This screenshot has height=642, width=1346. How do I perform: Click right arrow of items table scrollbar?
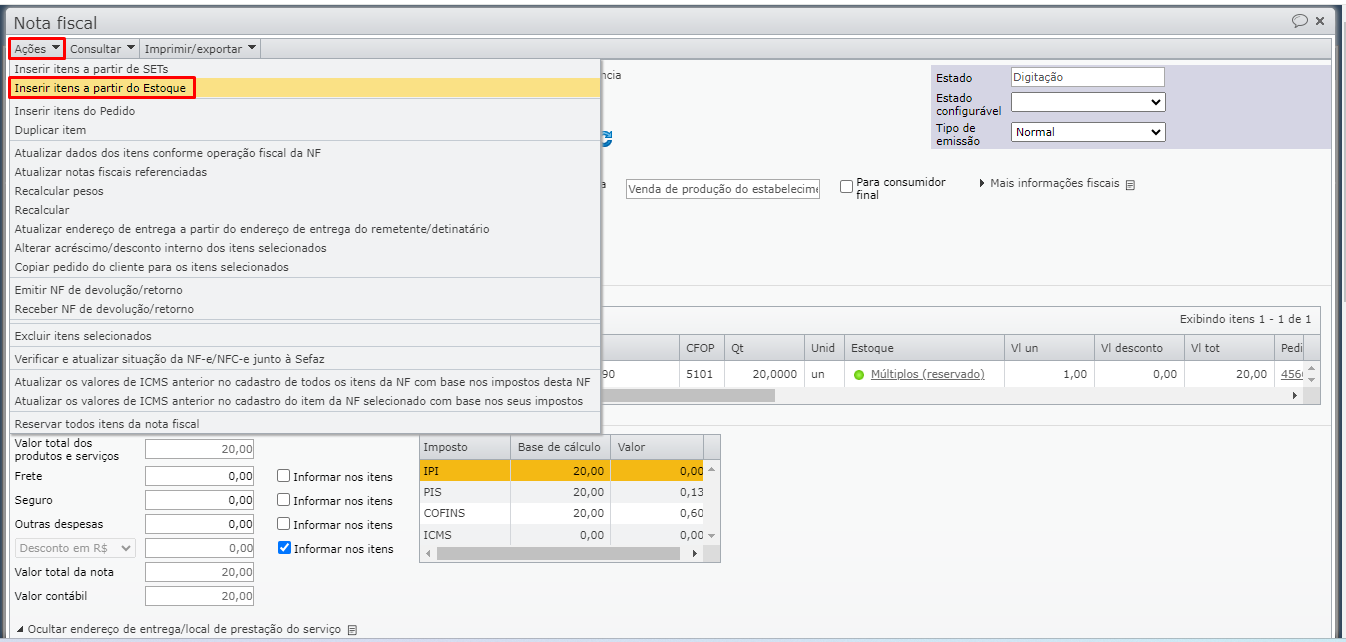pyautogui.click(x=1295, y=396)
